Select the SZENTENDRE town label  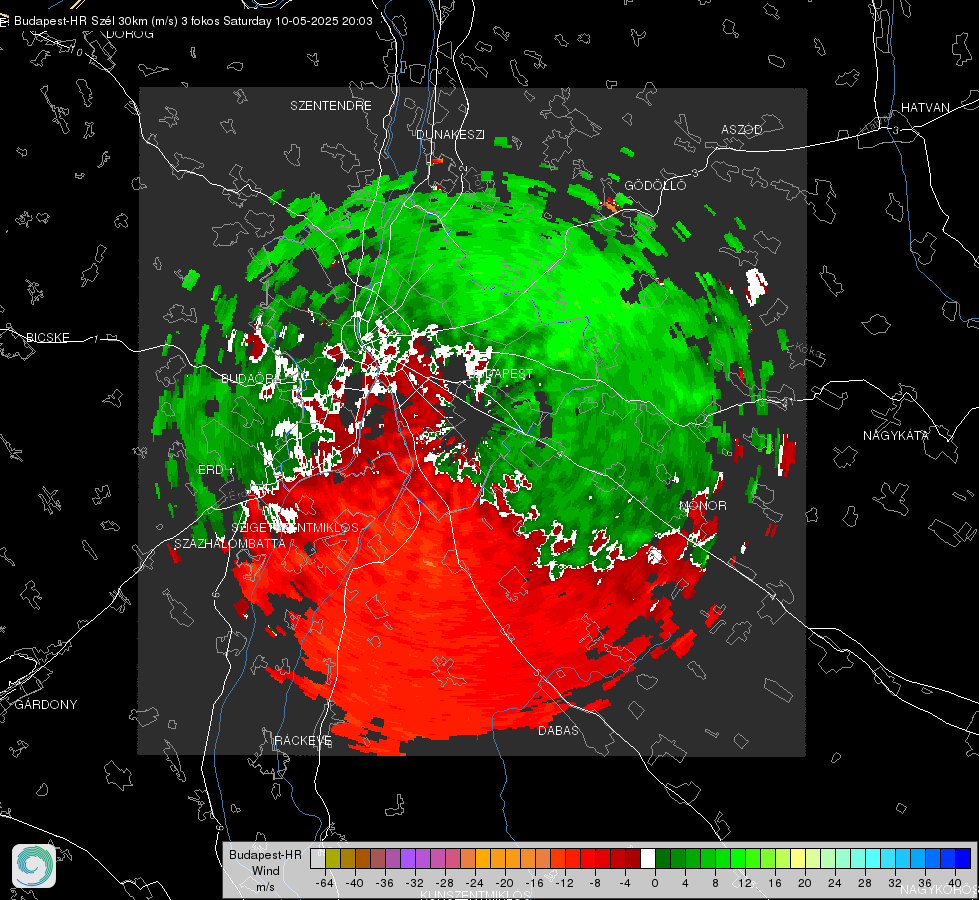331,106
